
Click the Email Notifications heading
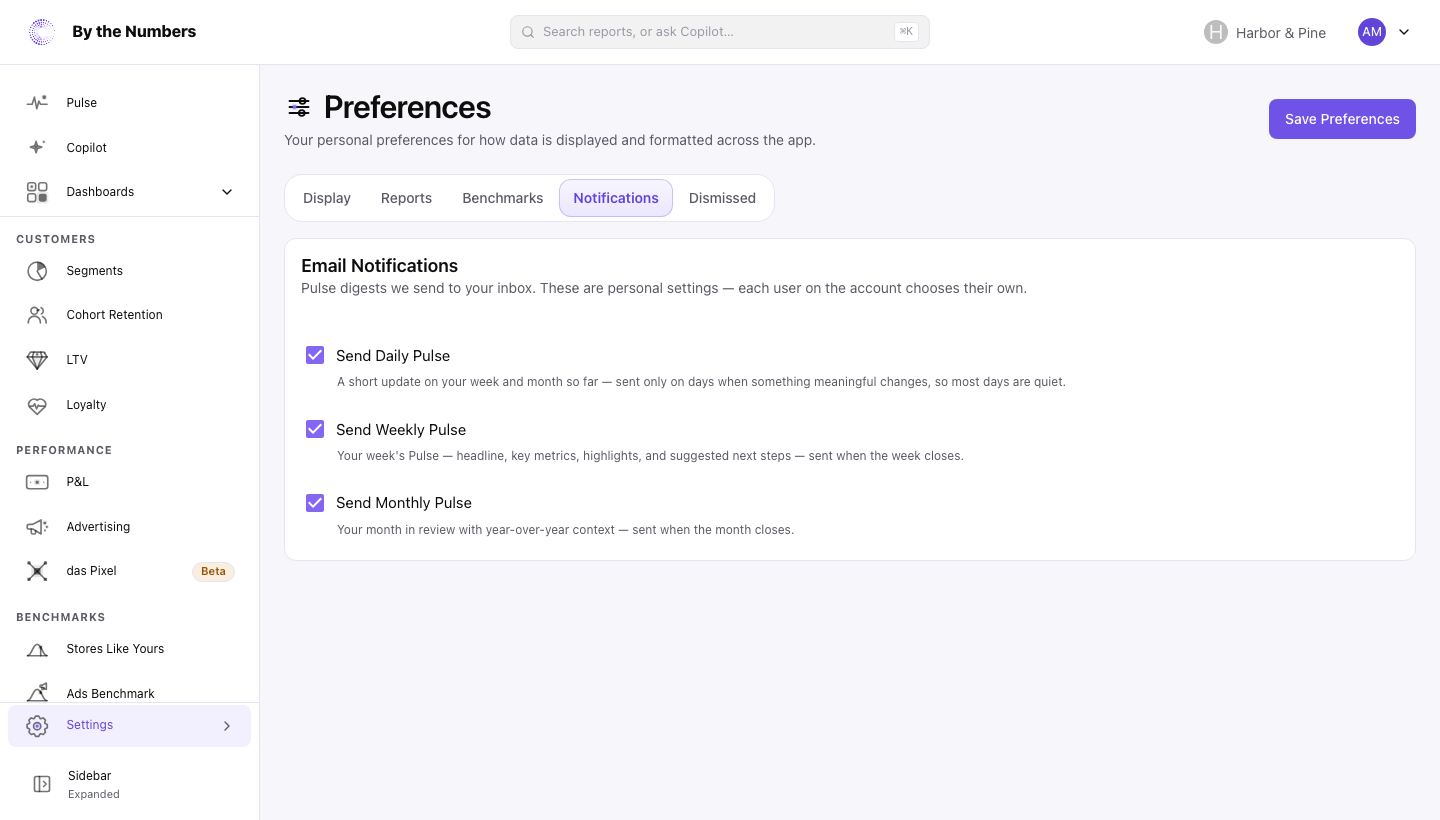click(380, 266)
